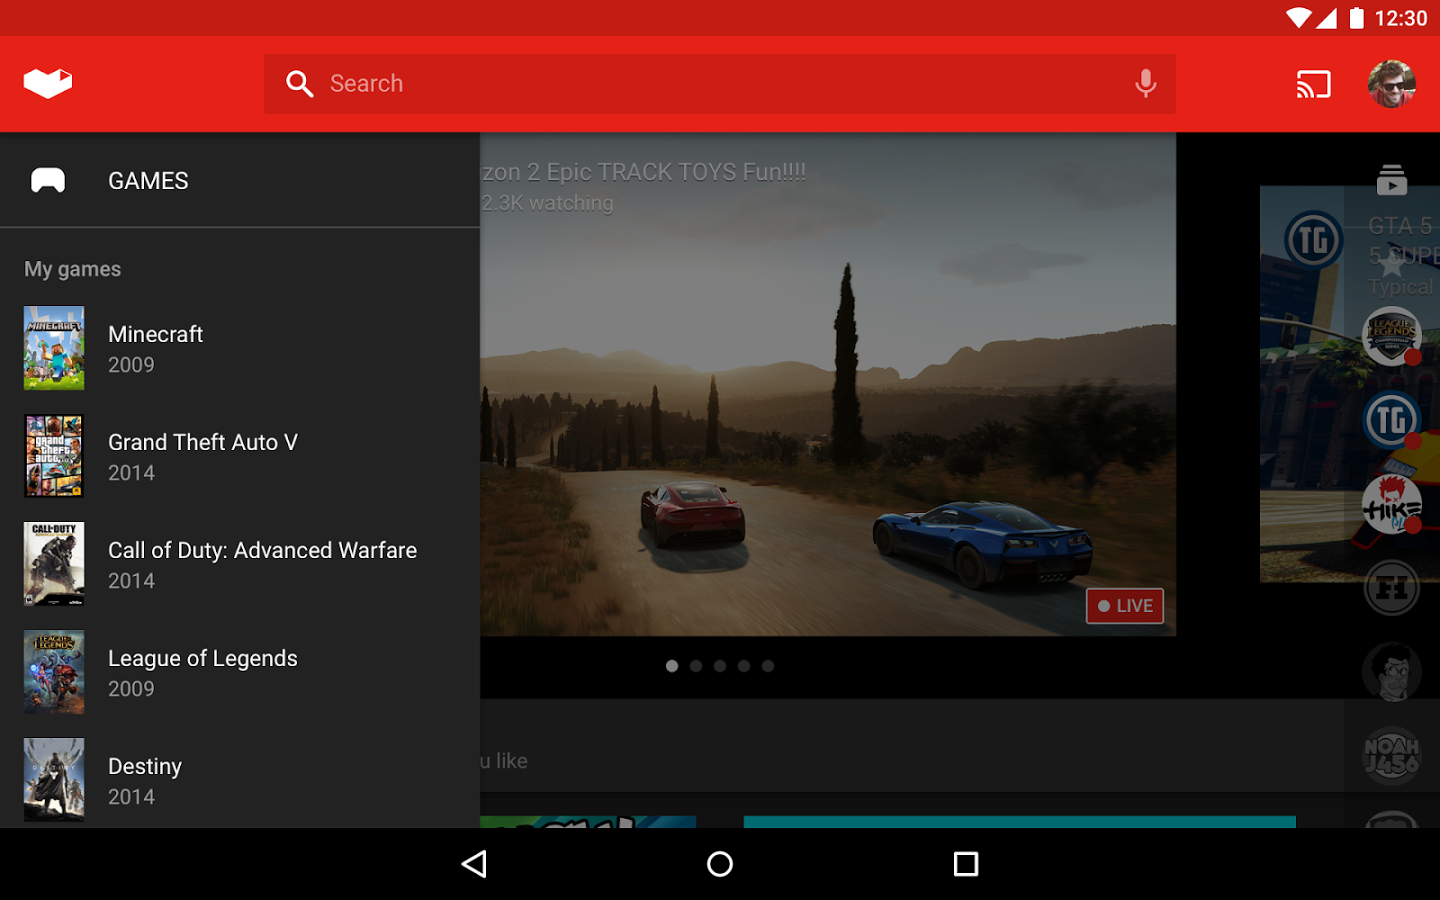
Task: Open the user profile avatar
Action: (1392, 84)
